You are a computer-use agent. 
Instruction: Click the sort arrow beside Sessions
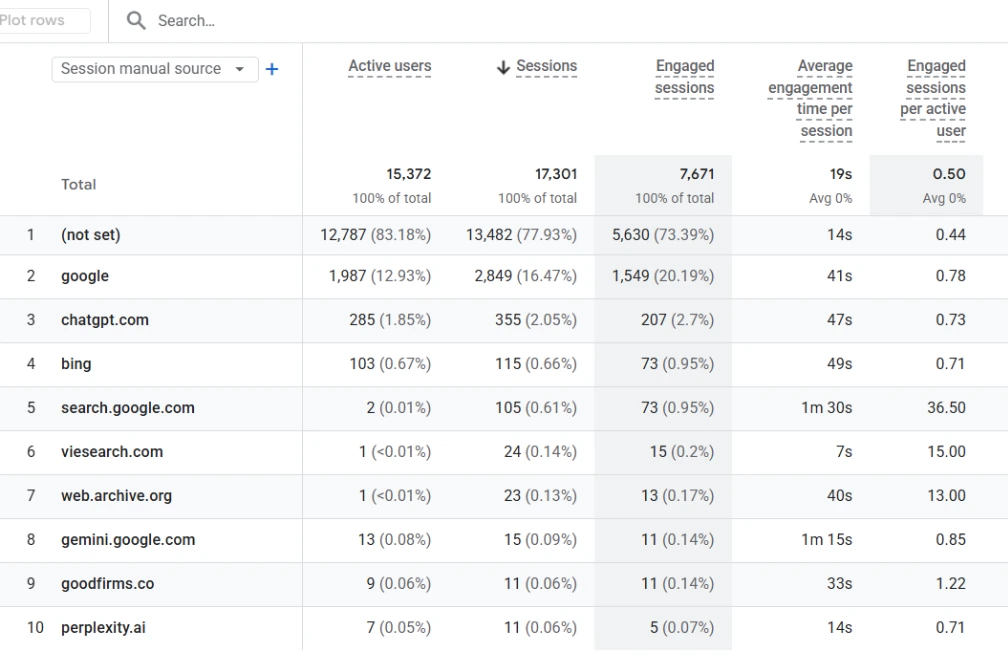coord(503,67)
